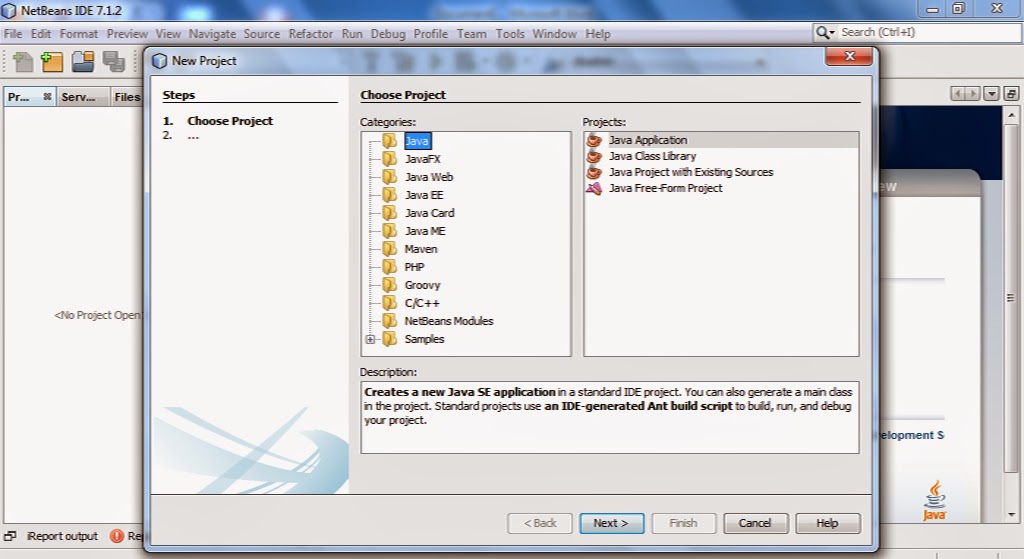Screen dimensions: 1024x559
Task: Select the Maven category
Action: [421, 249]
